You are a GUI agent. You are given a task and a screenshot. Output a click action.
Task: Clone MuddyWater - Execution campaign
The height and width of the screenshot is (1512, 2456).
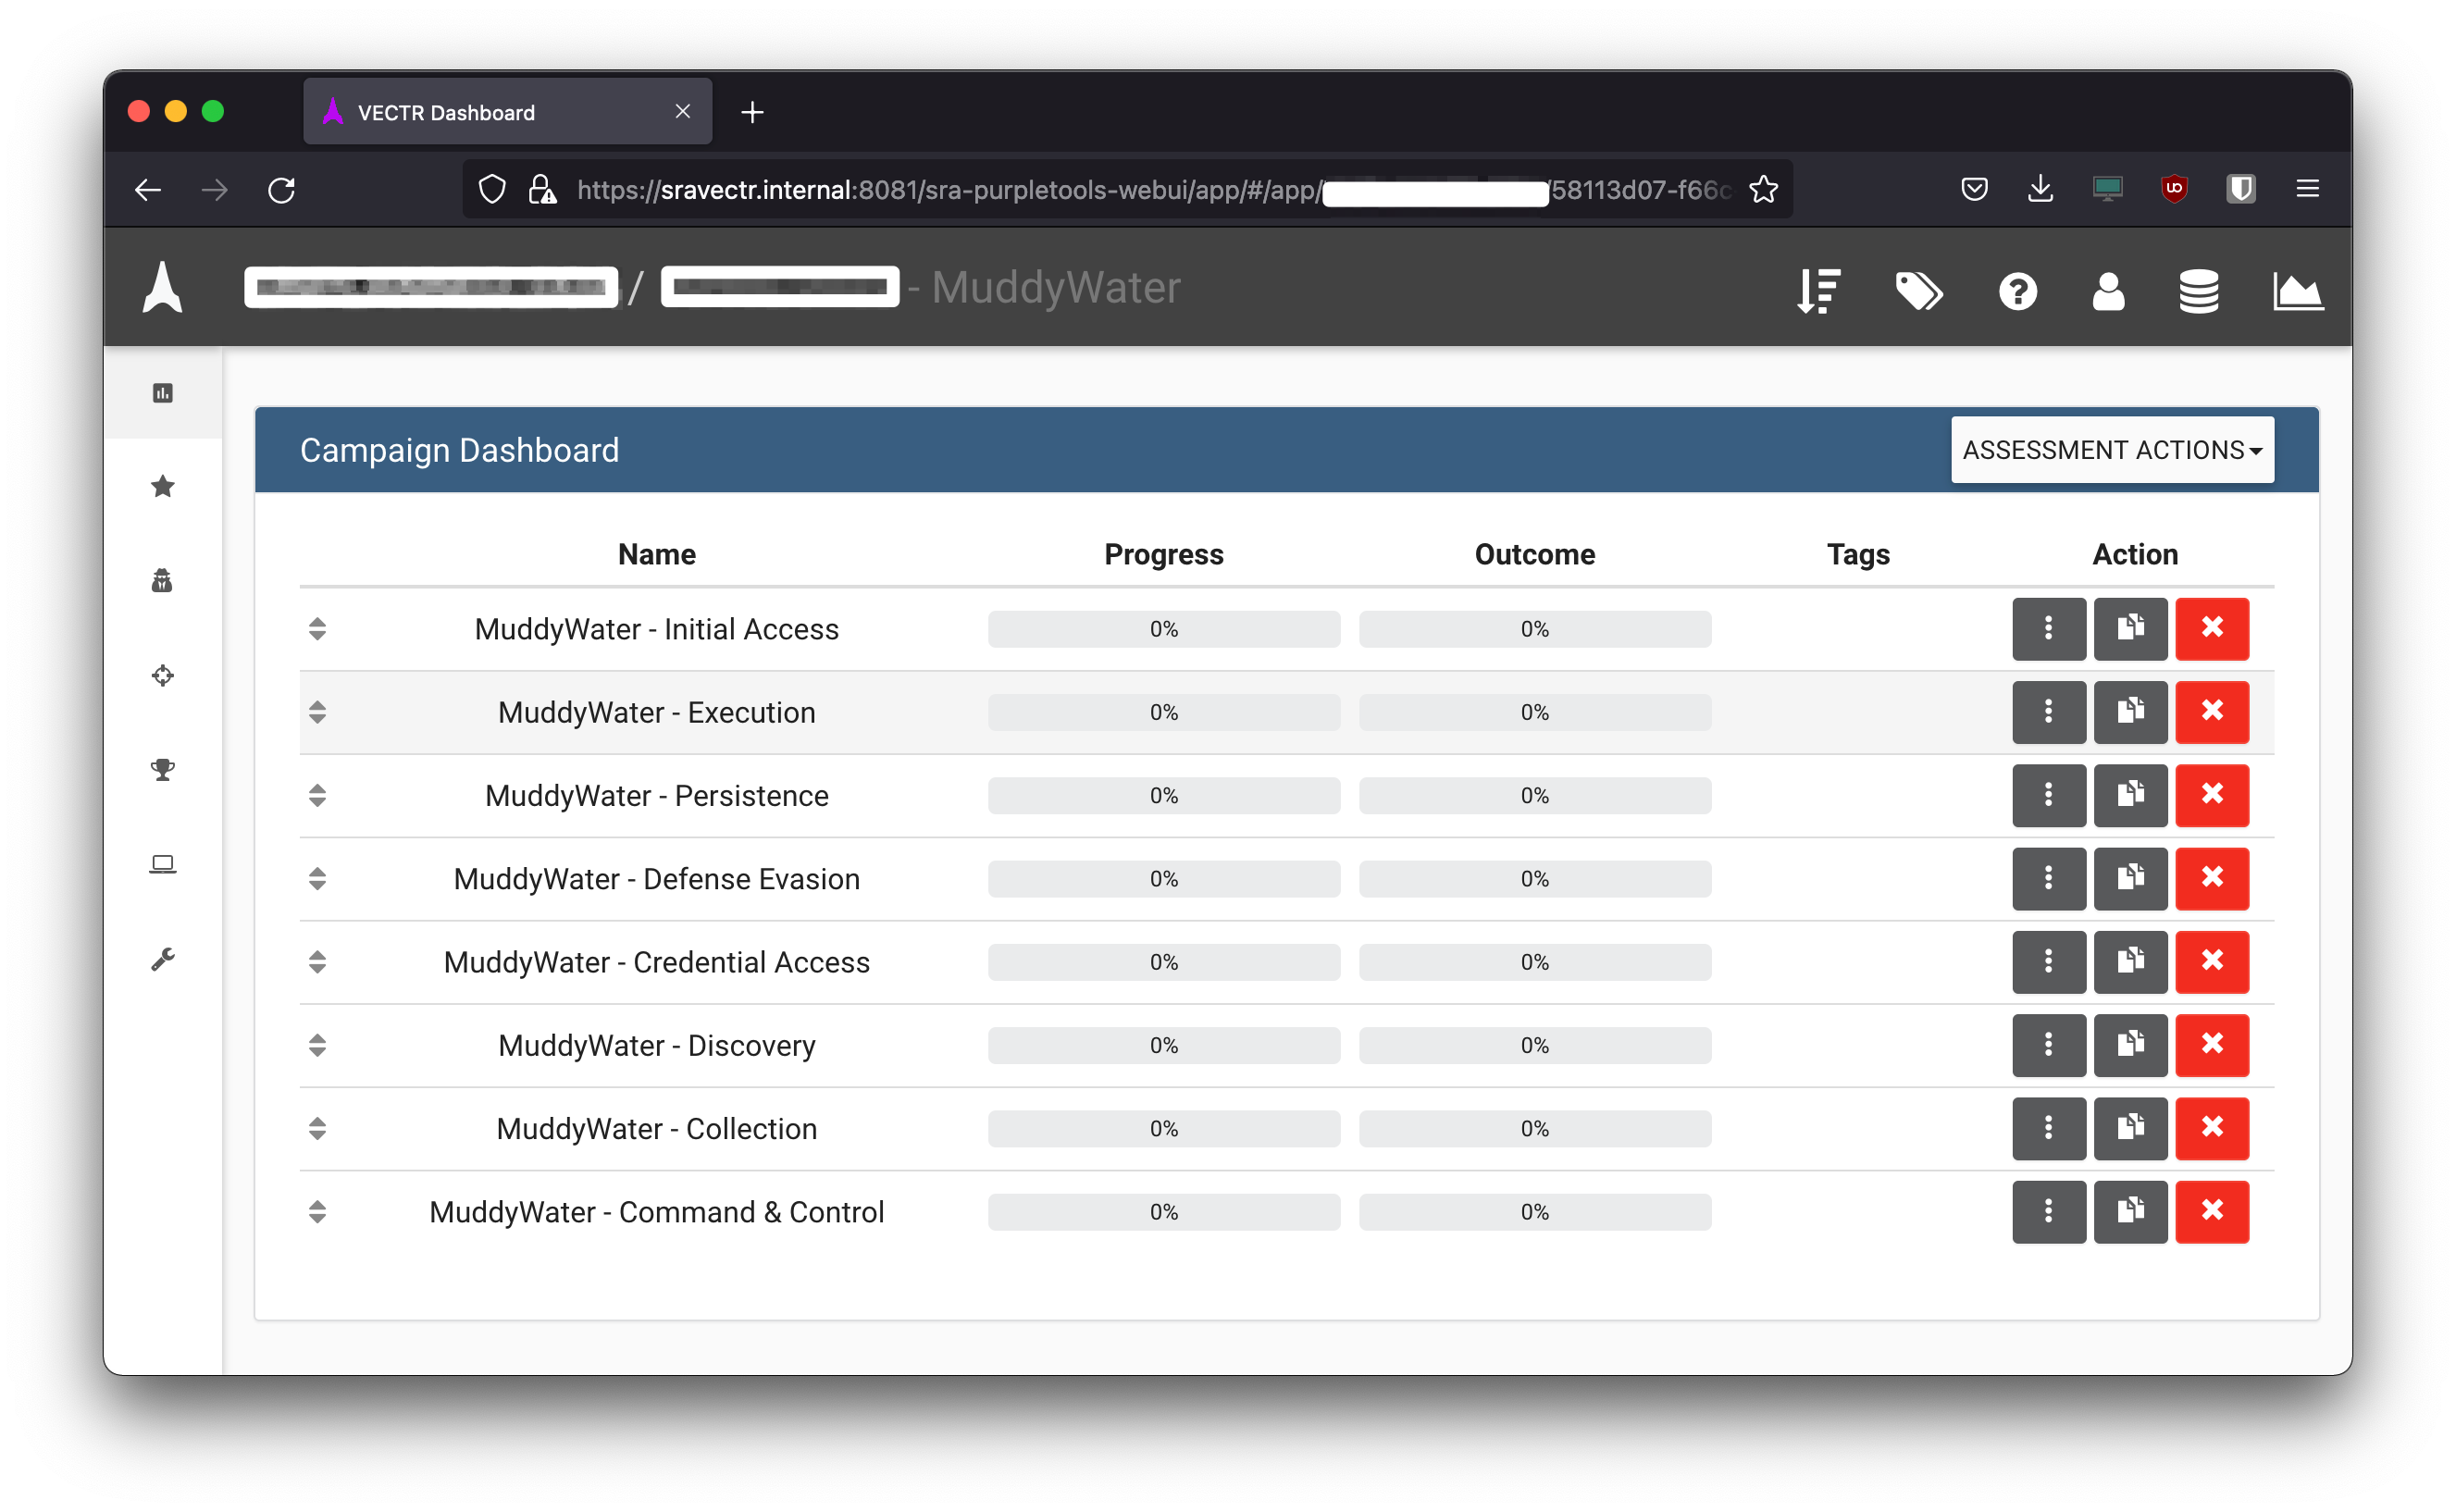tap(2130, 711)
